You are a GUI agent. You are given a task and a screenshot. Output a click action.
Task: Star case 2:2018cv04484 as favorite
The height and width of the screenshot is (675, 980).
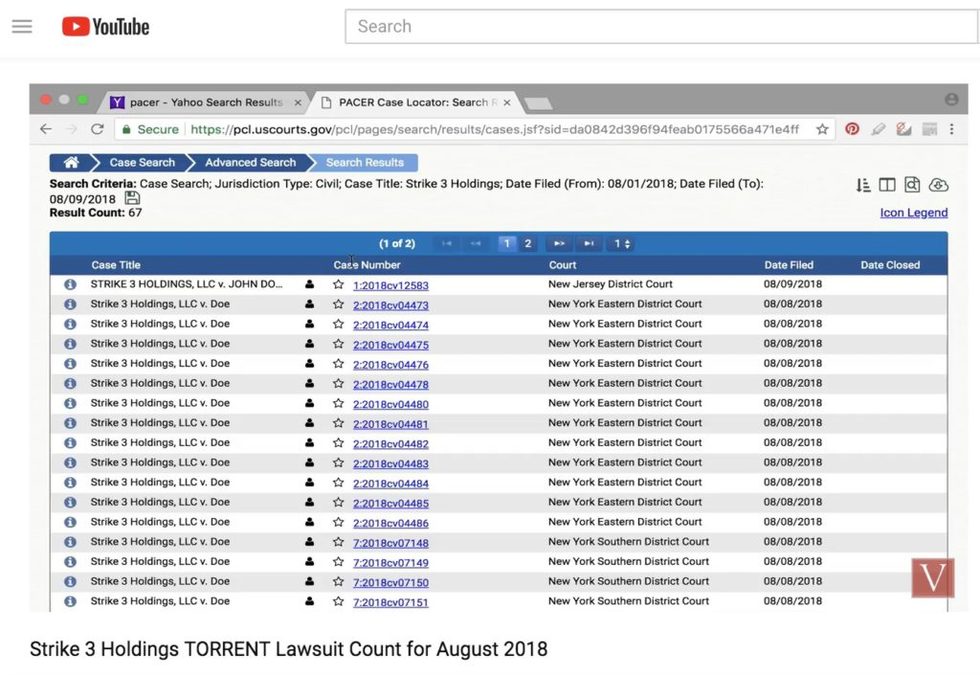pos(338,482)
